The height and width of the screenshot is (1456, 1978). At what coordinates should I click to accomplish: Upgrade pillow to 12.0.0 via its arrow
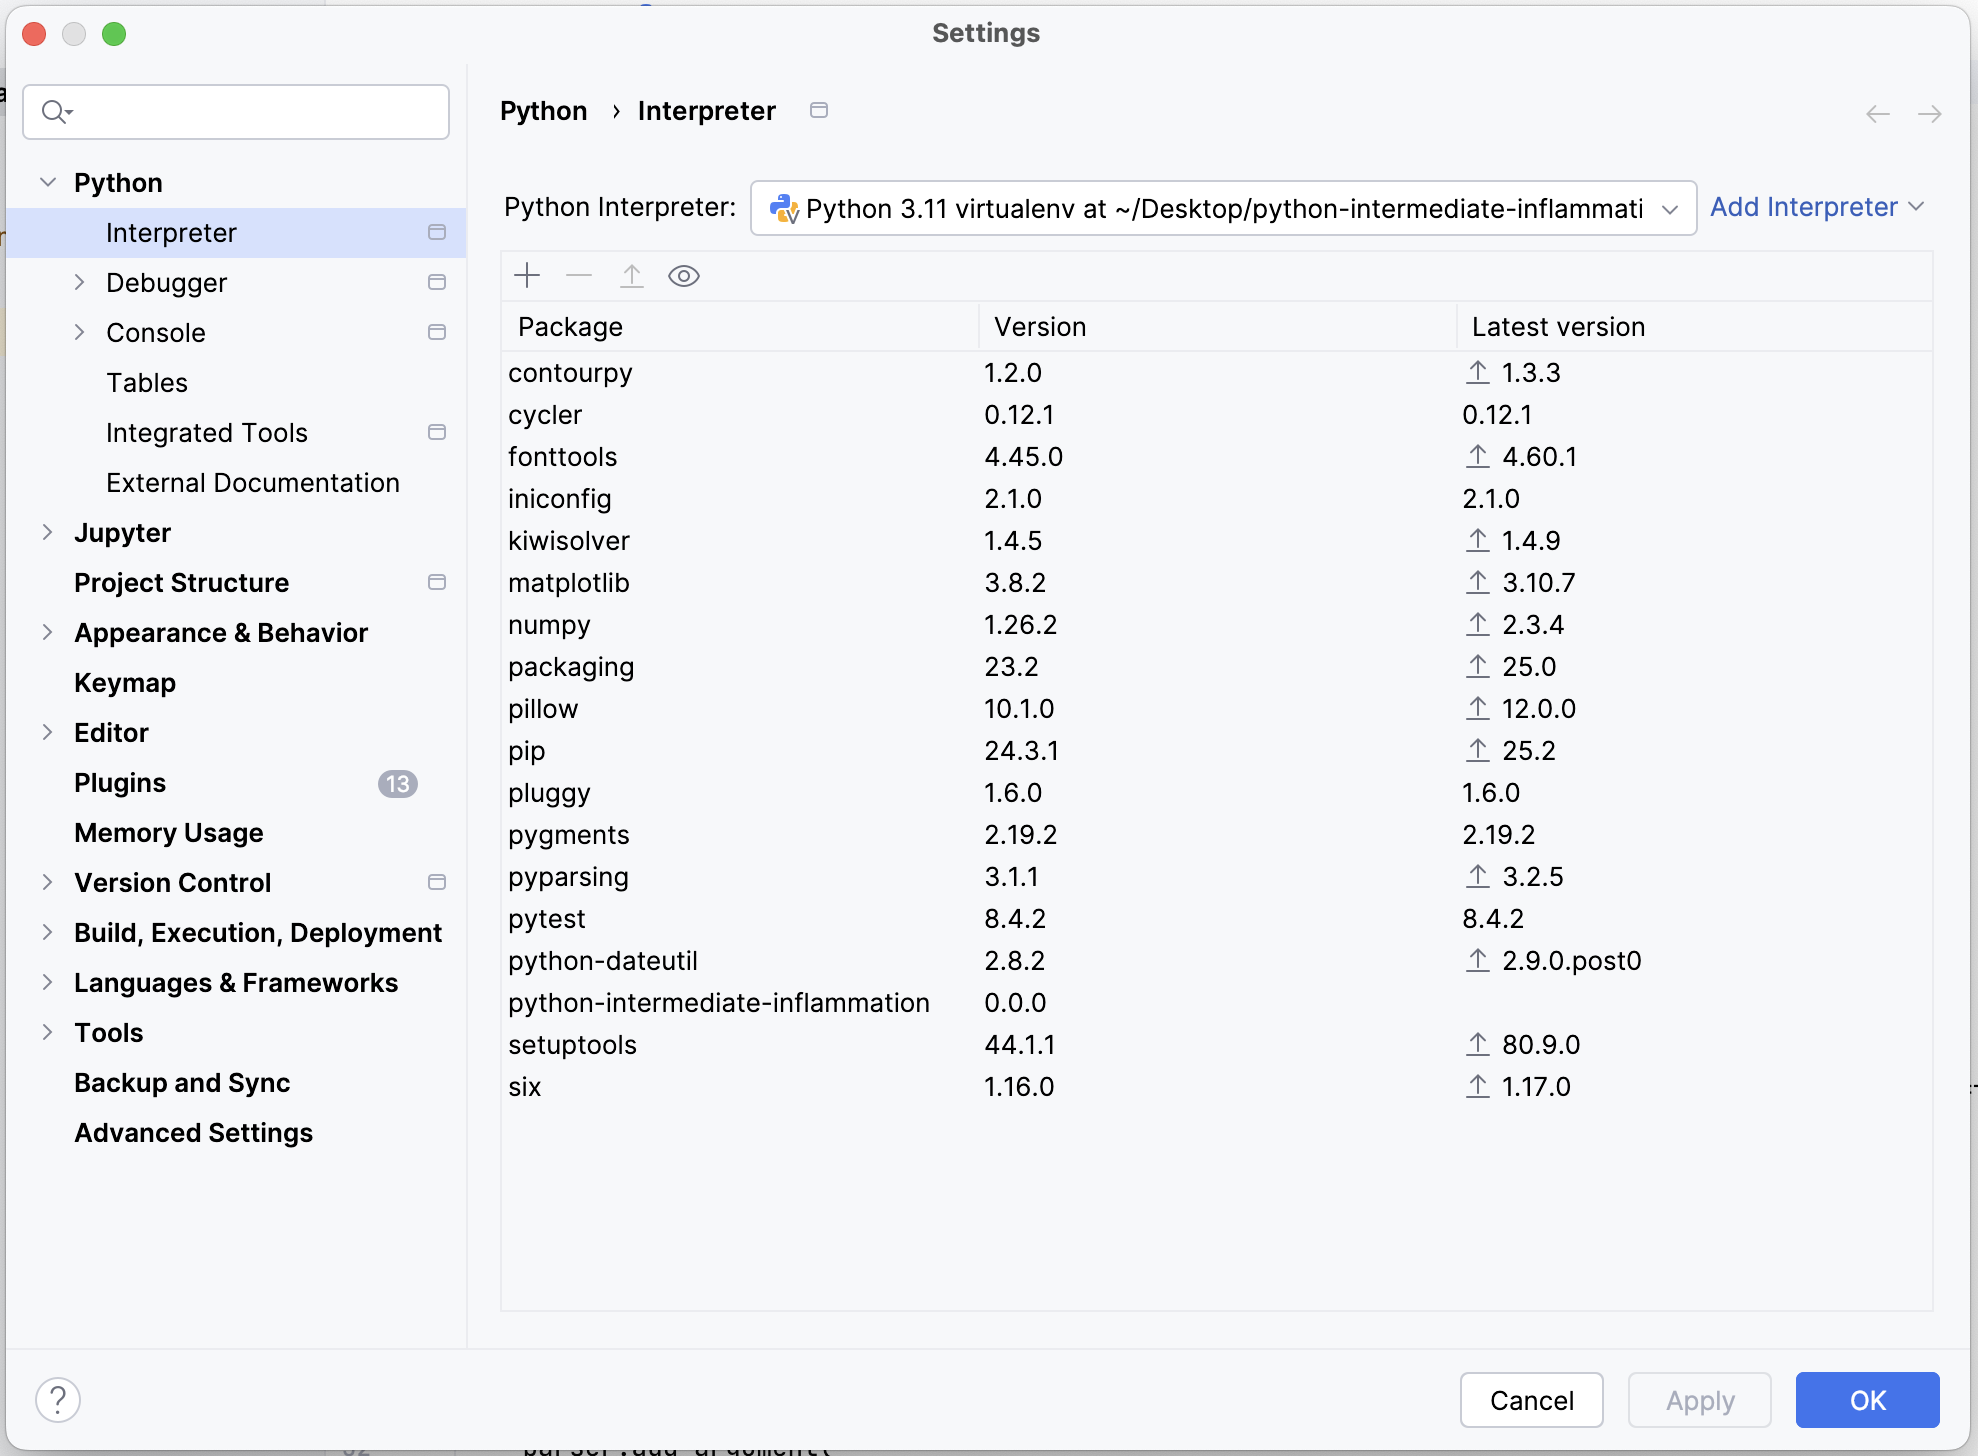pos(1479,708)
